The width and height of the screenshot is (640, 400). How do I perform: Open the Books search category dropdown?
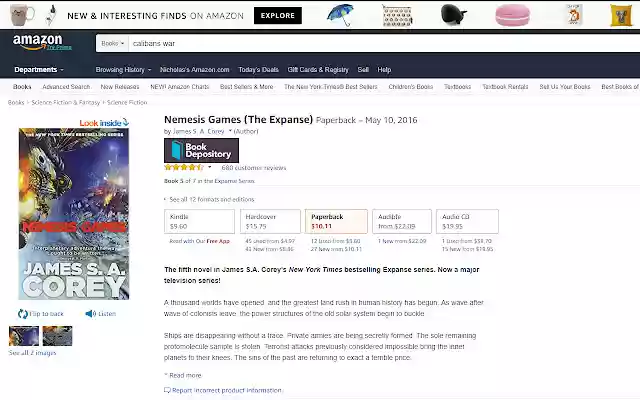pyautogui.click(x=112, y=43)
